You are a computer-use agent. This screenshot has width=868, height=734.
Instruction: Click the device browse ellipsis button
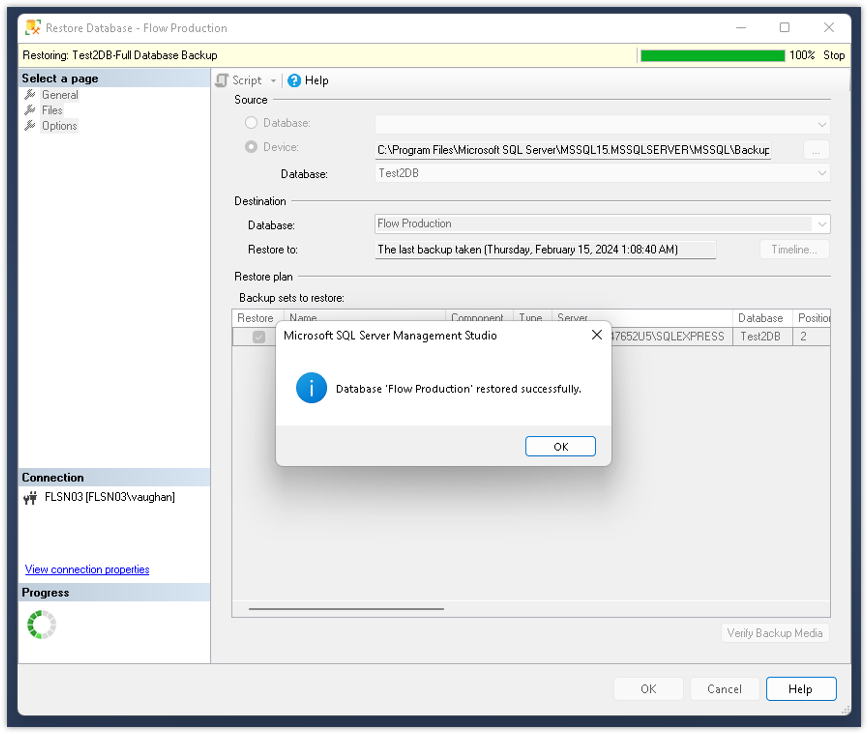[x=816, y=149]
